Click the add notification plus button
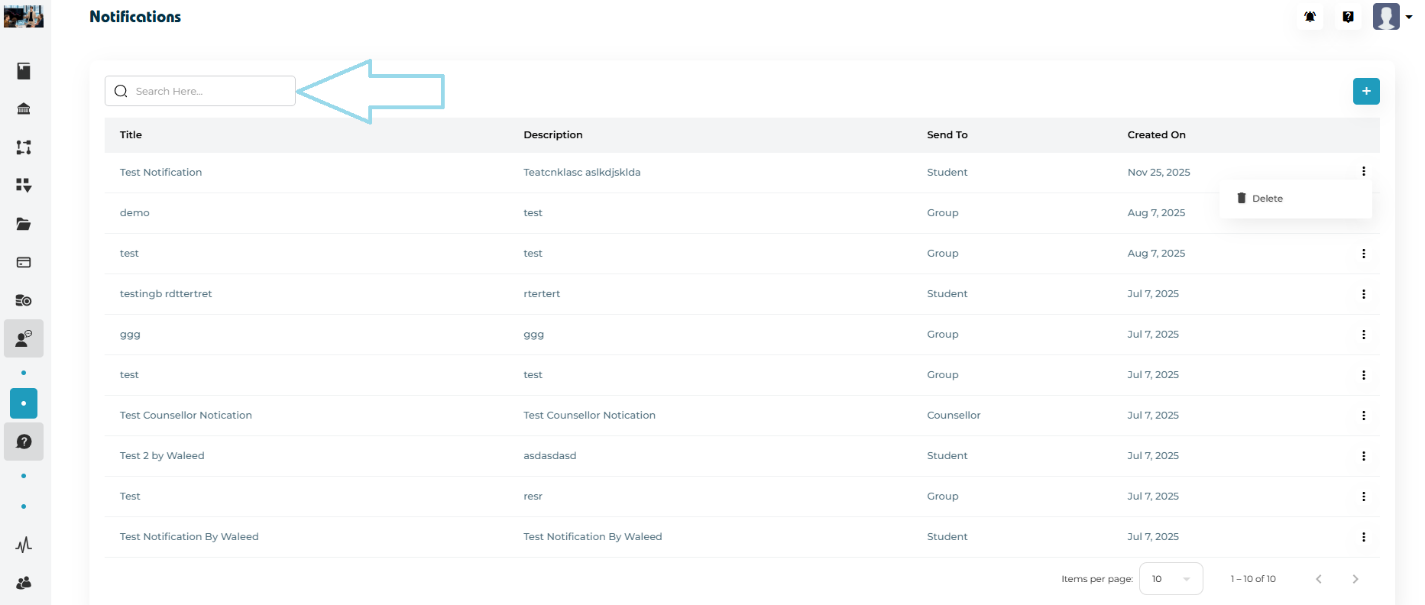Image resolution: width=1425 pixels, height=605 pixels. (1366, 91)
